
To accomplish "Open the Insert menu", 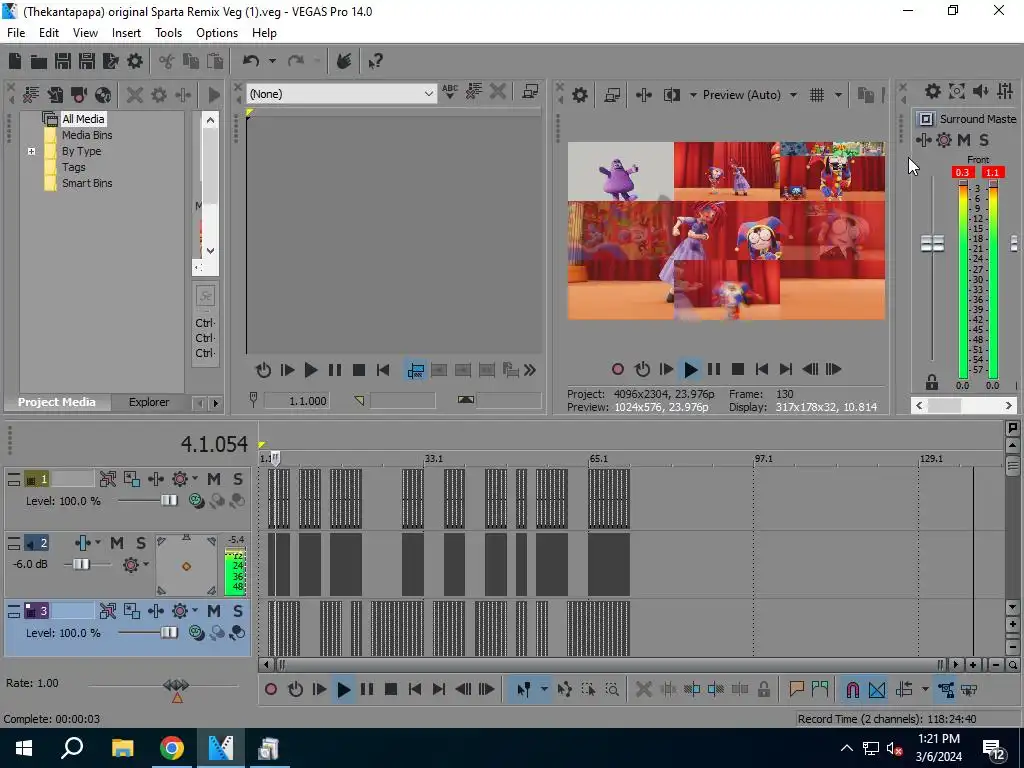I will click(x=126, y=33).
